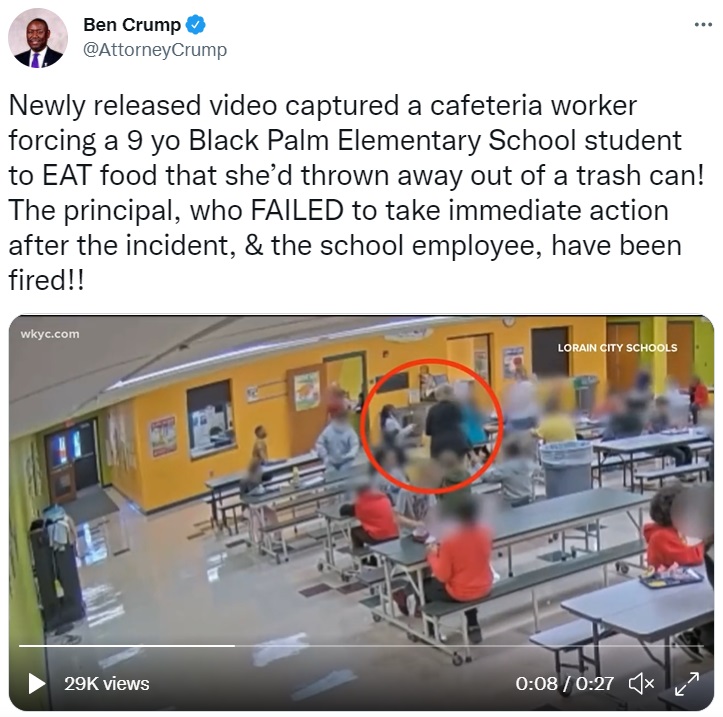Click the red circled area in video
This screenshot has width=723, height=717.
click(432, 426)
